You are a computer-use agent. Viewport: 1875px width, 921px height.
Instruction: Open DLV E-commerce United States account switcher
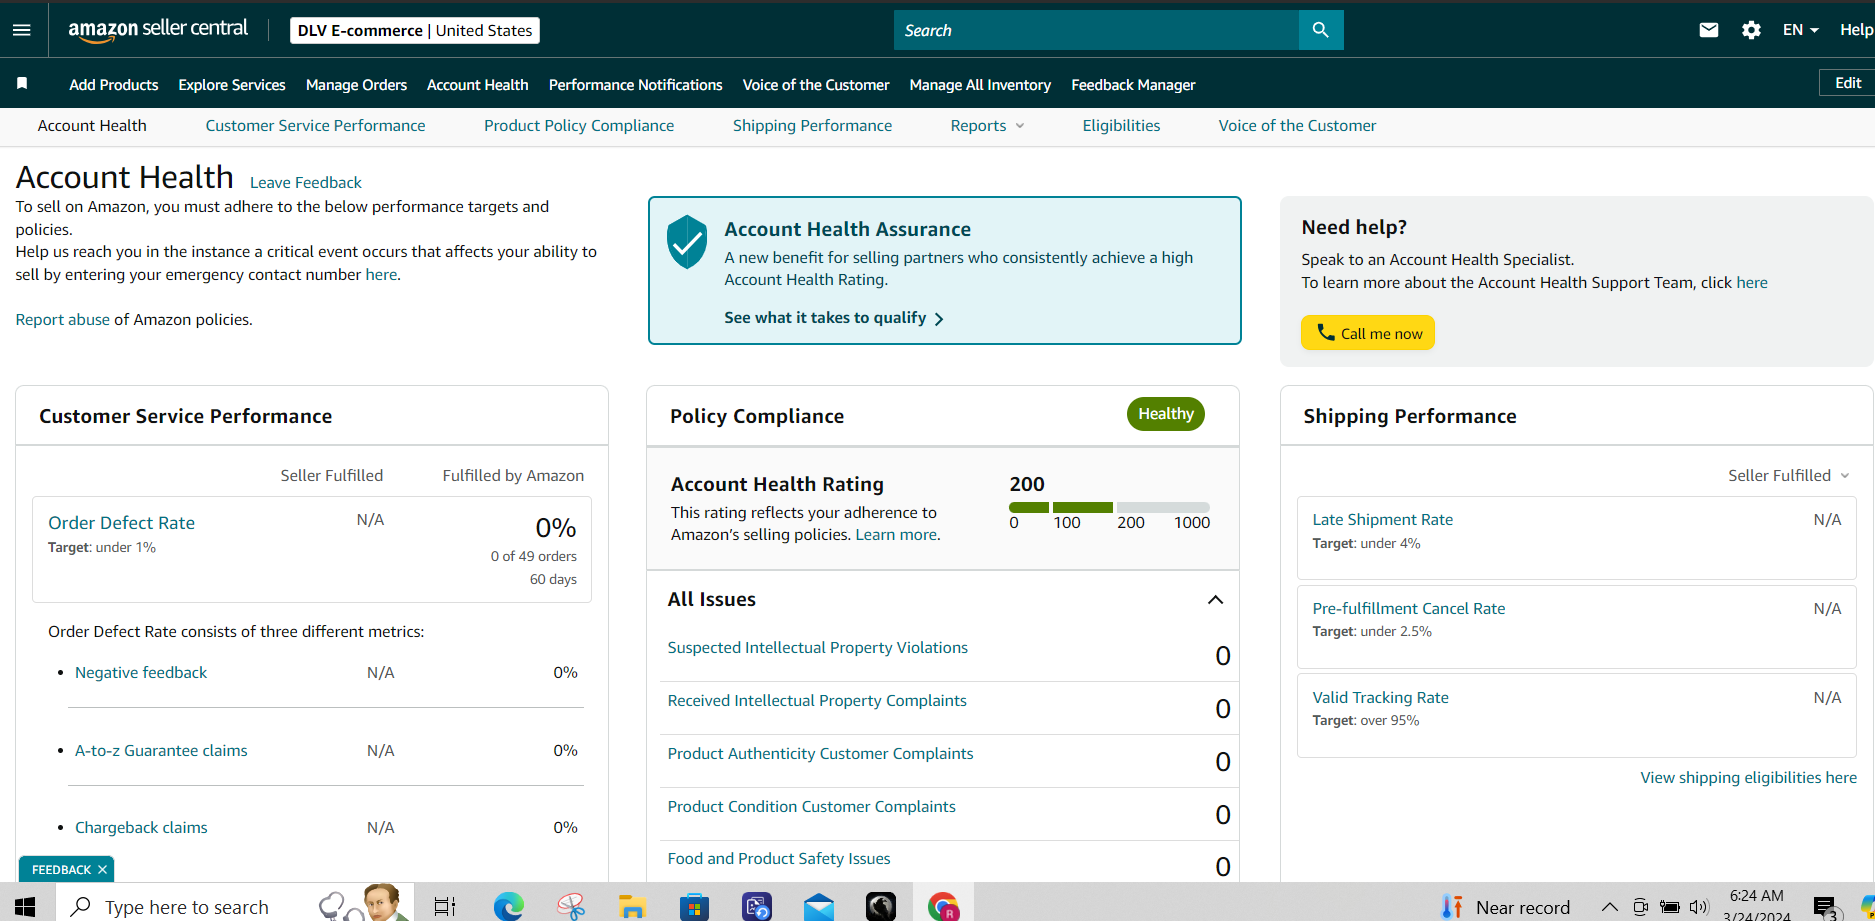click(415, 30)
